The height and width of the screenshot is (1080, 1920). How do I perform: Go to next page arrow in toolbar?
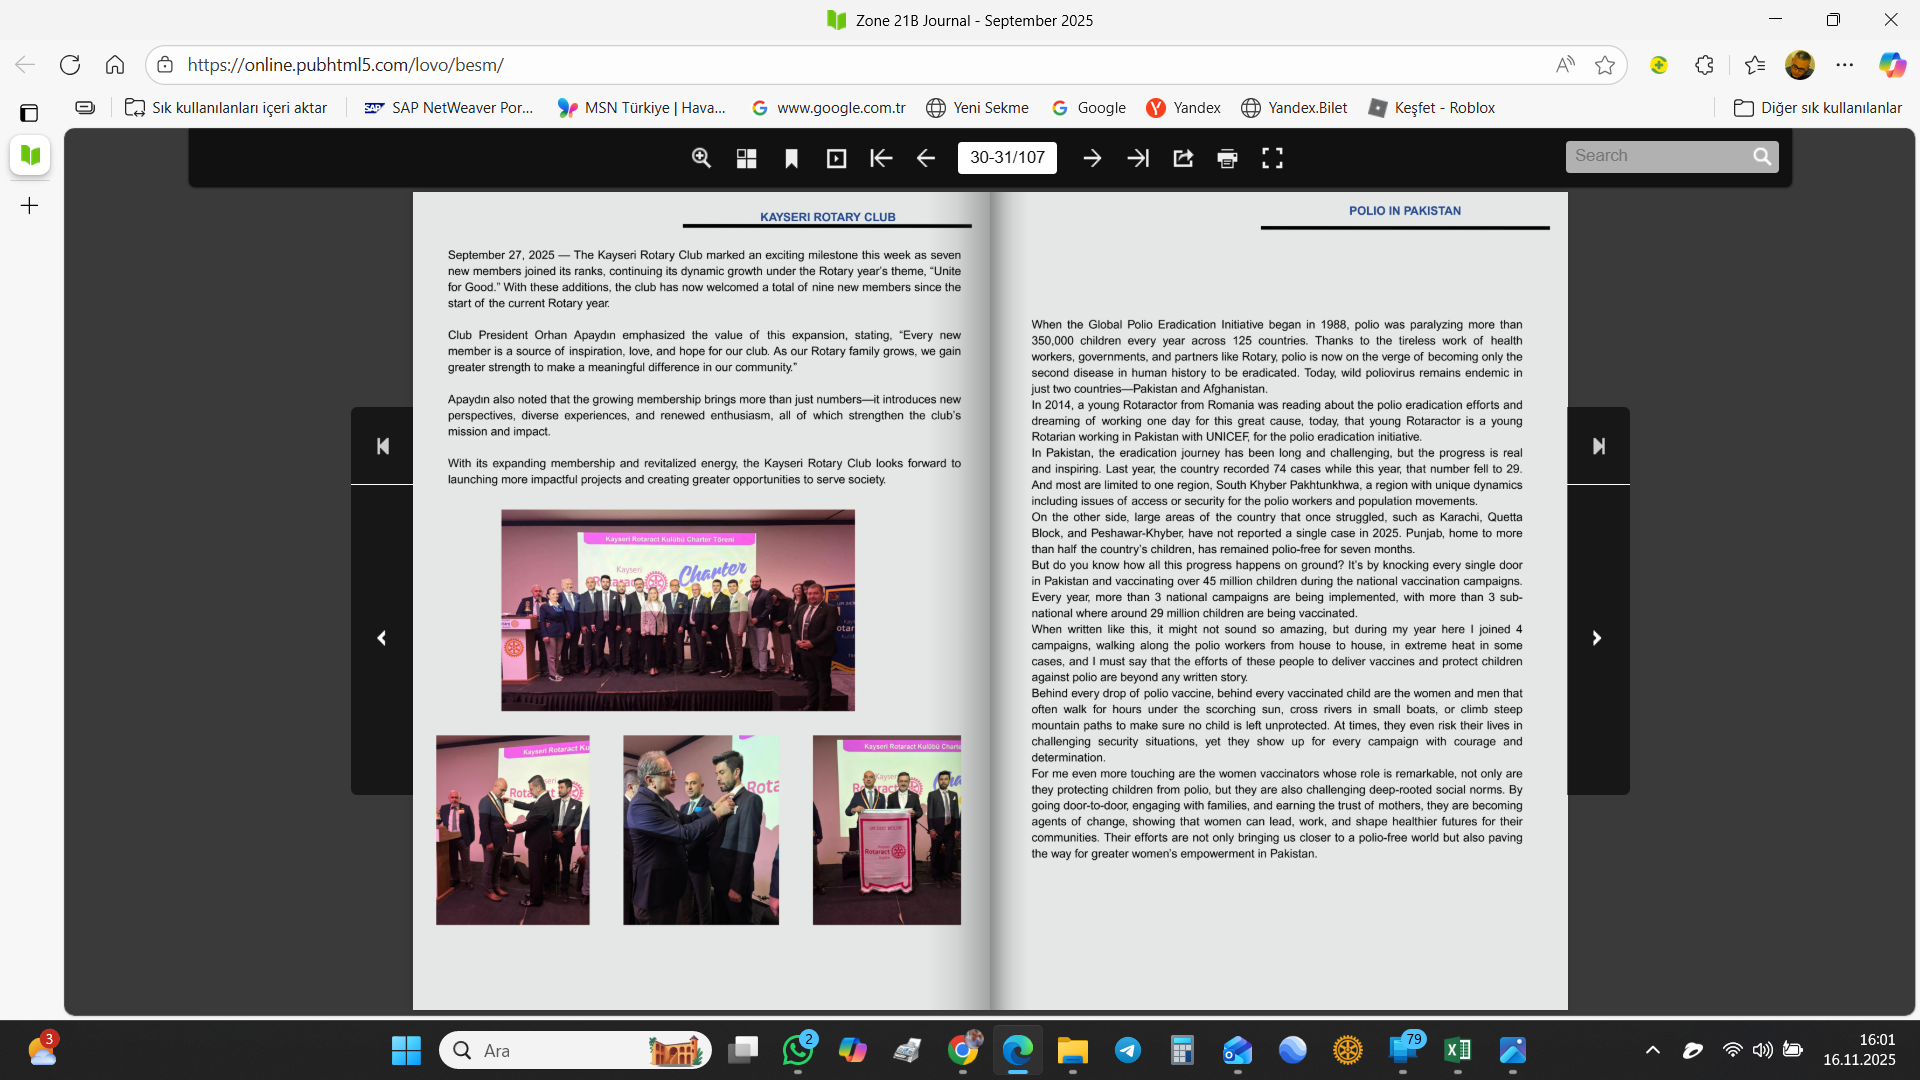click(x=1092, y=158)
